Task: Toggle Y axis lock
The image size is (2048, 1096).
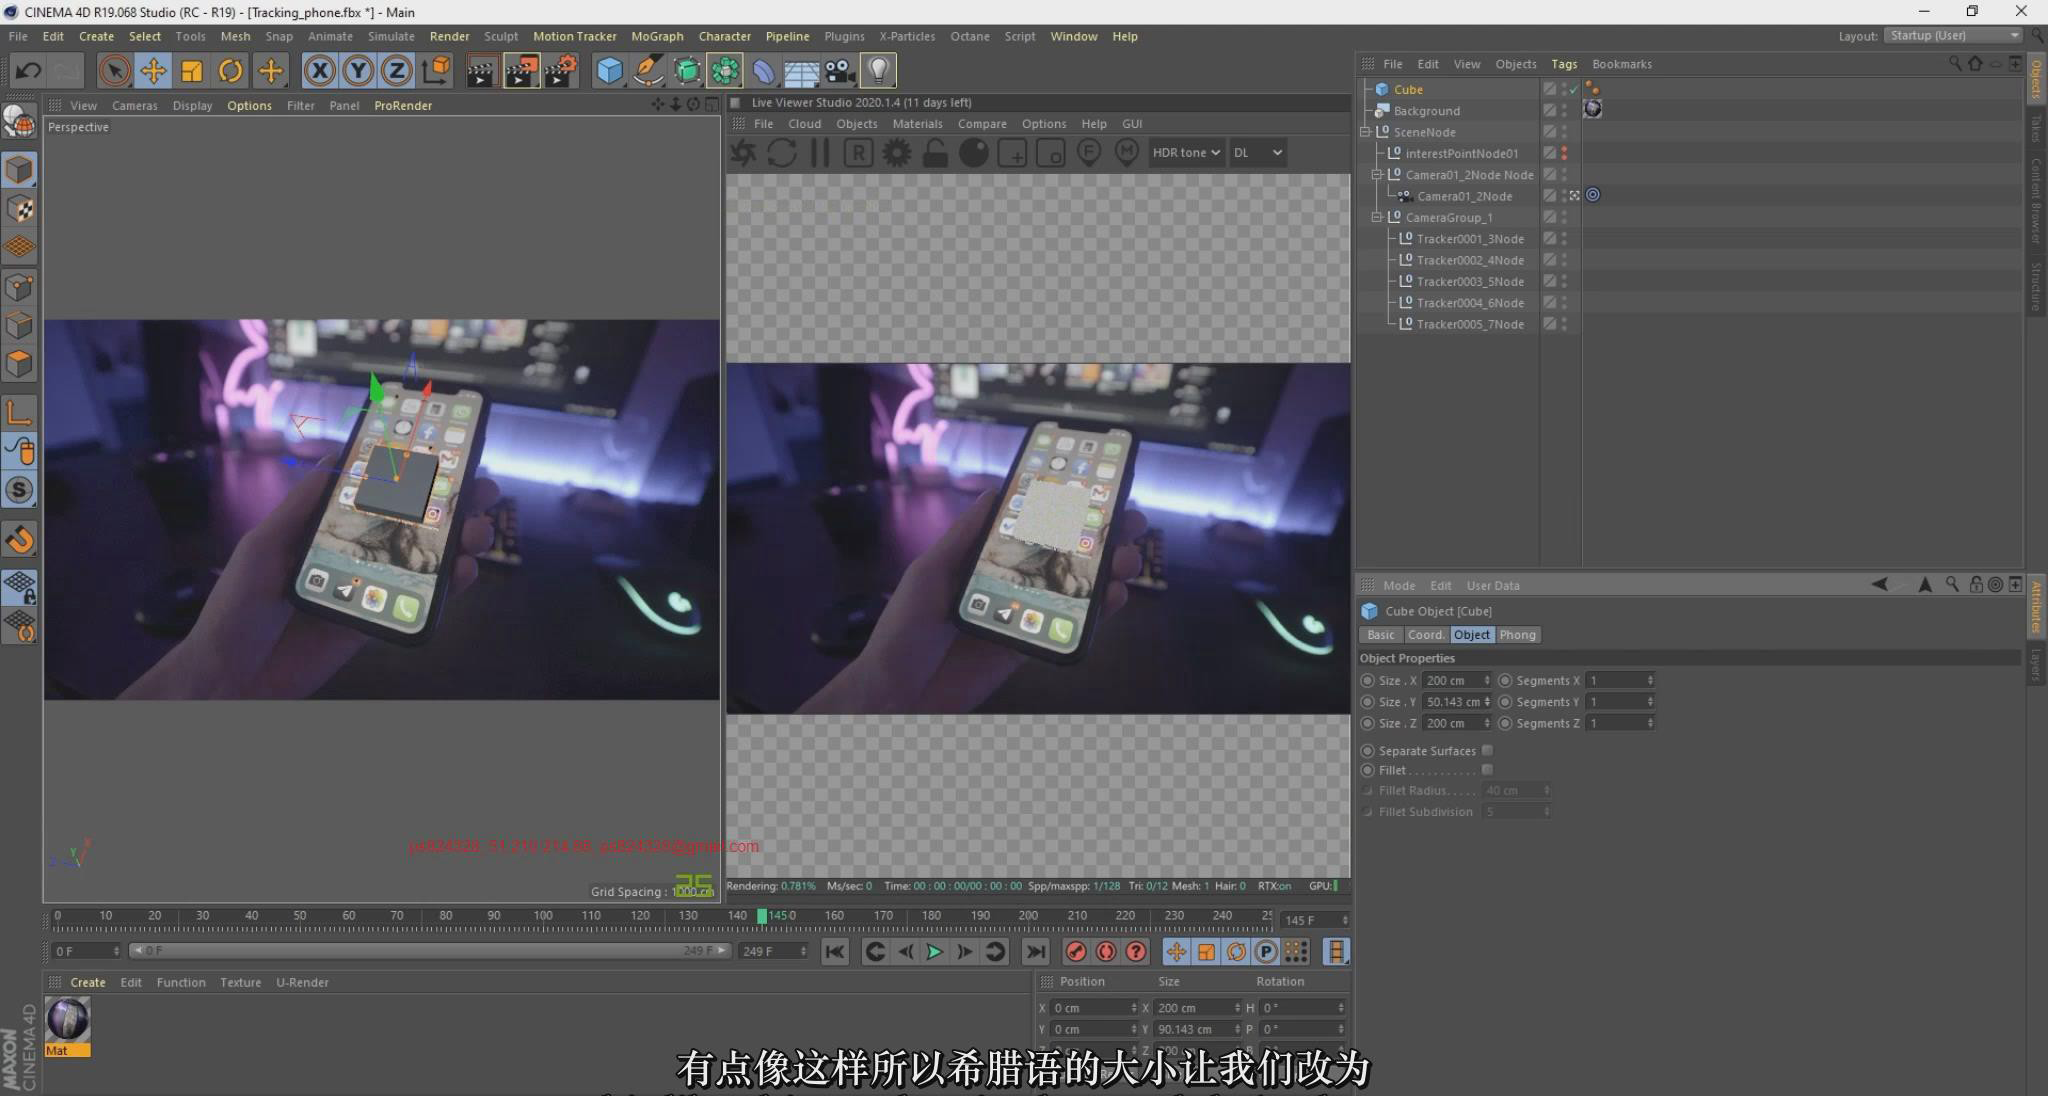Action: (x=358, y=70)
